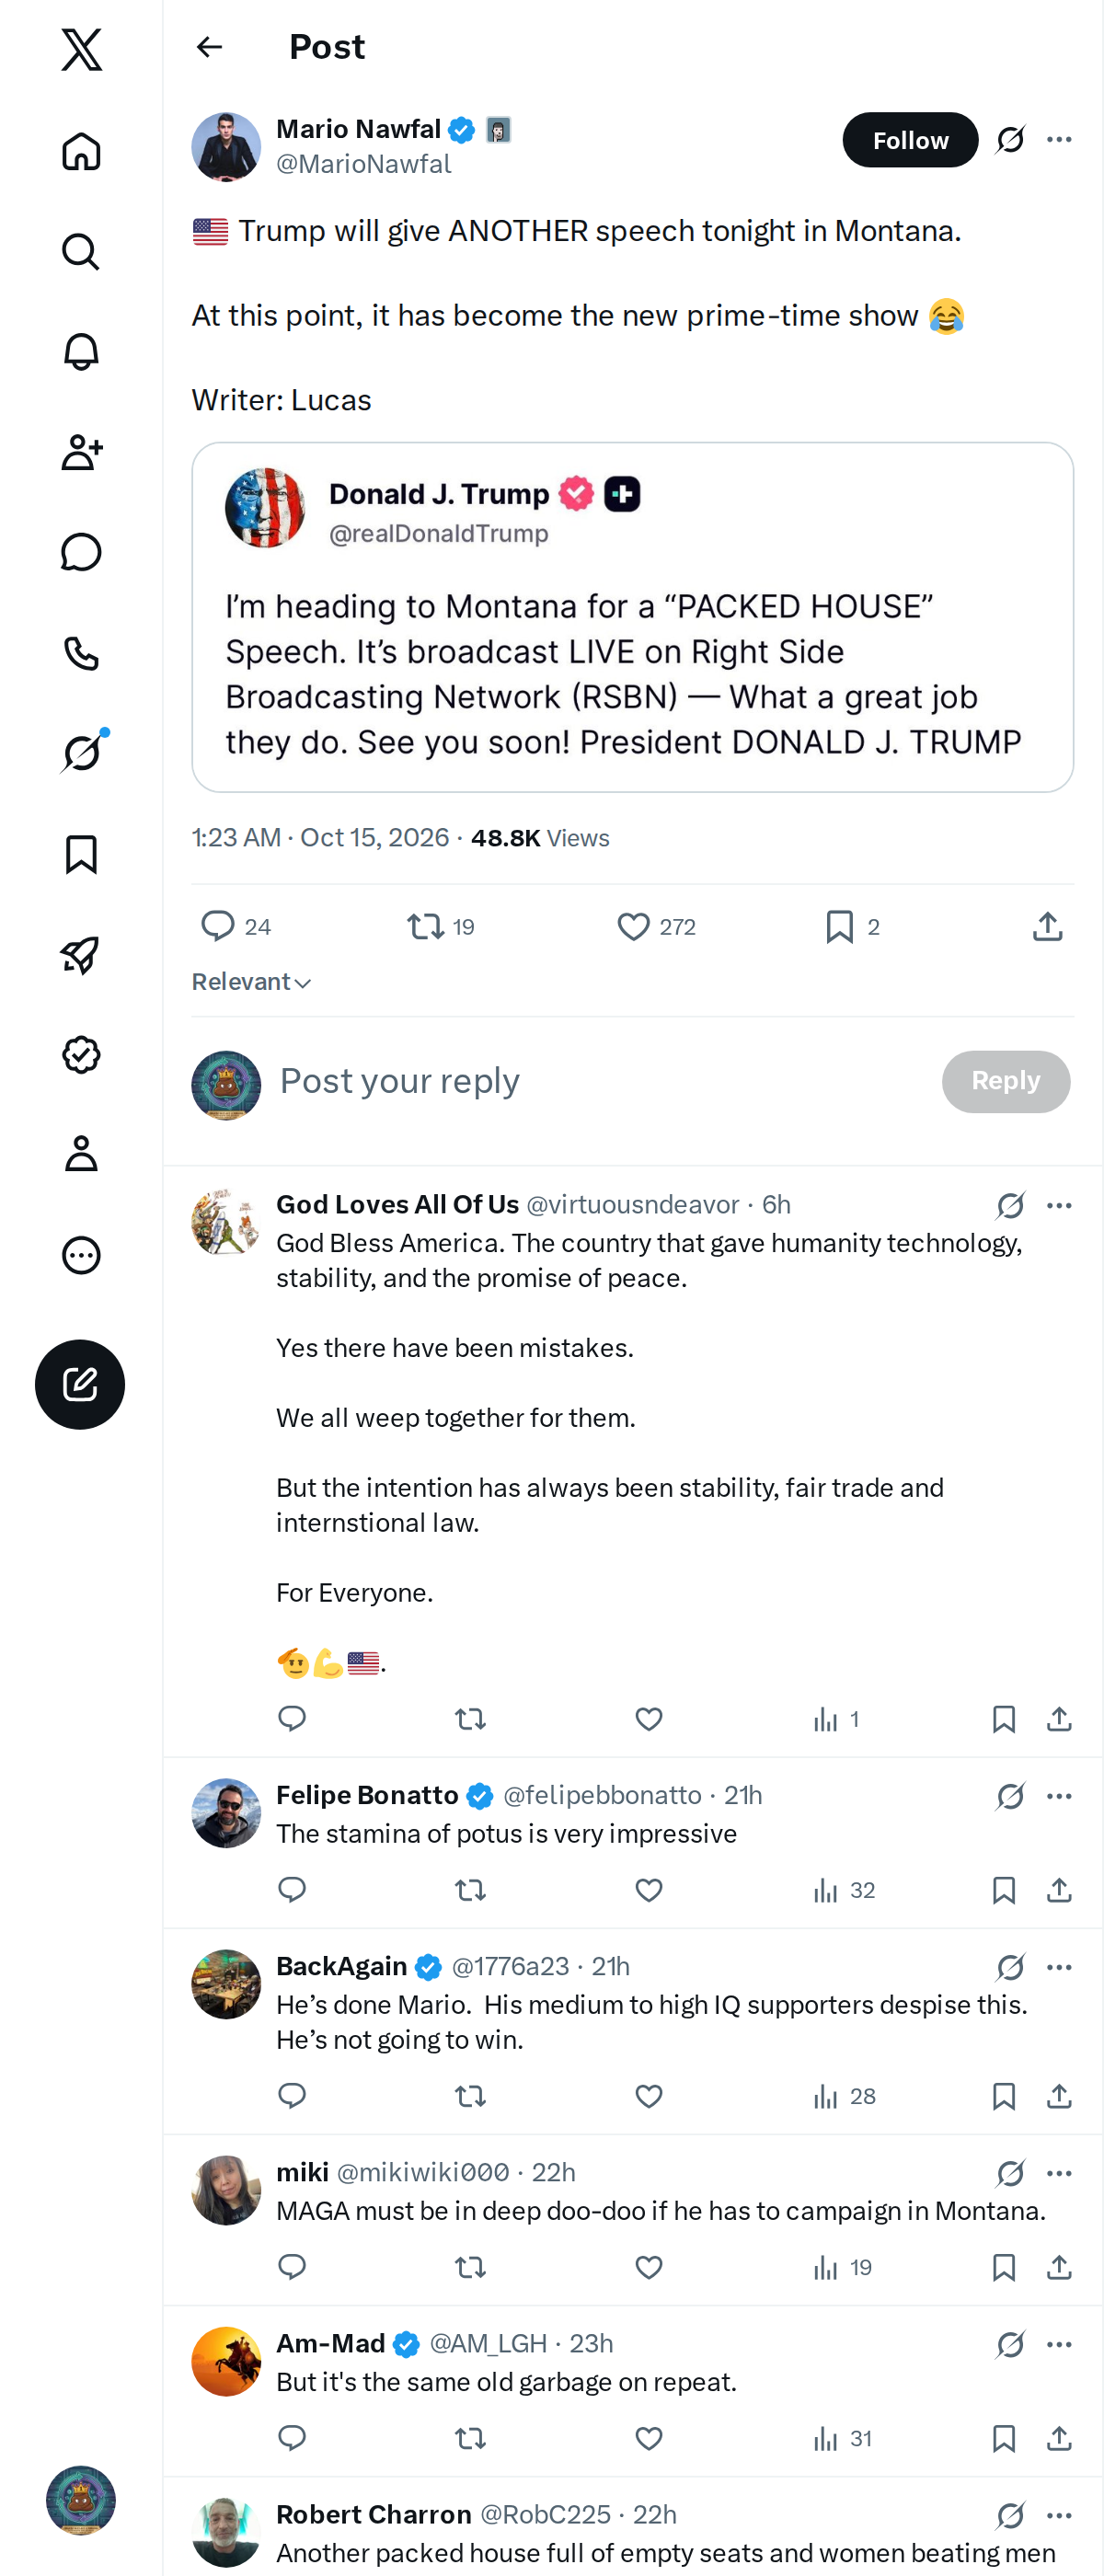
Task: Open the Home icon in sidebar
Action: pos(81,151)
